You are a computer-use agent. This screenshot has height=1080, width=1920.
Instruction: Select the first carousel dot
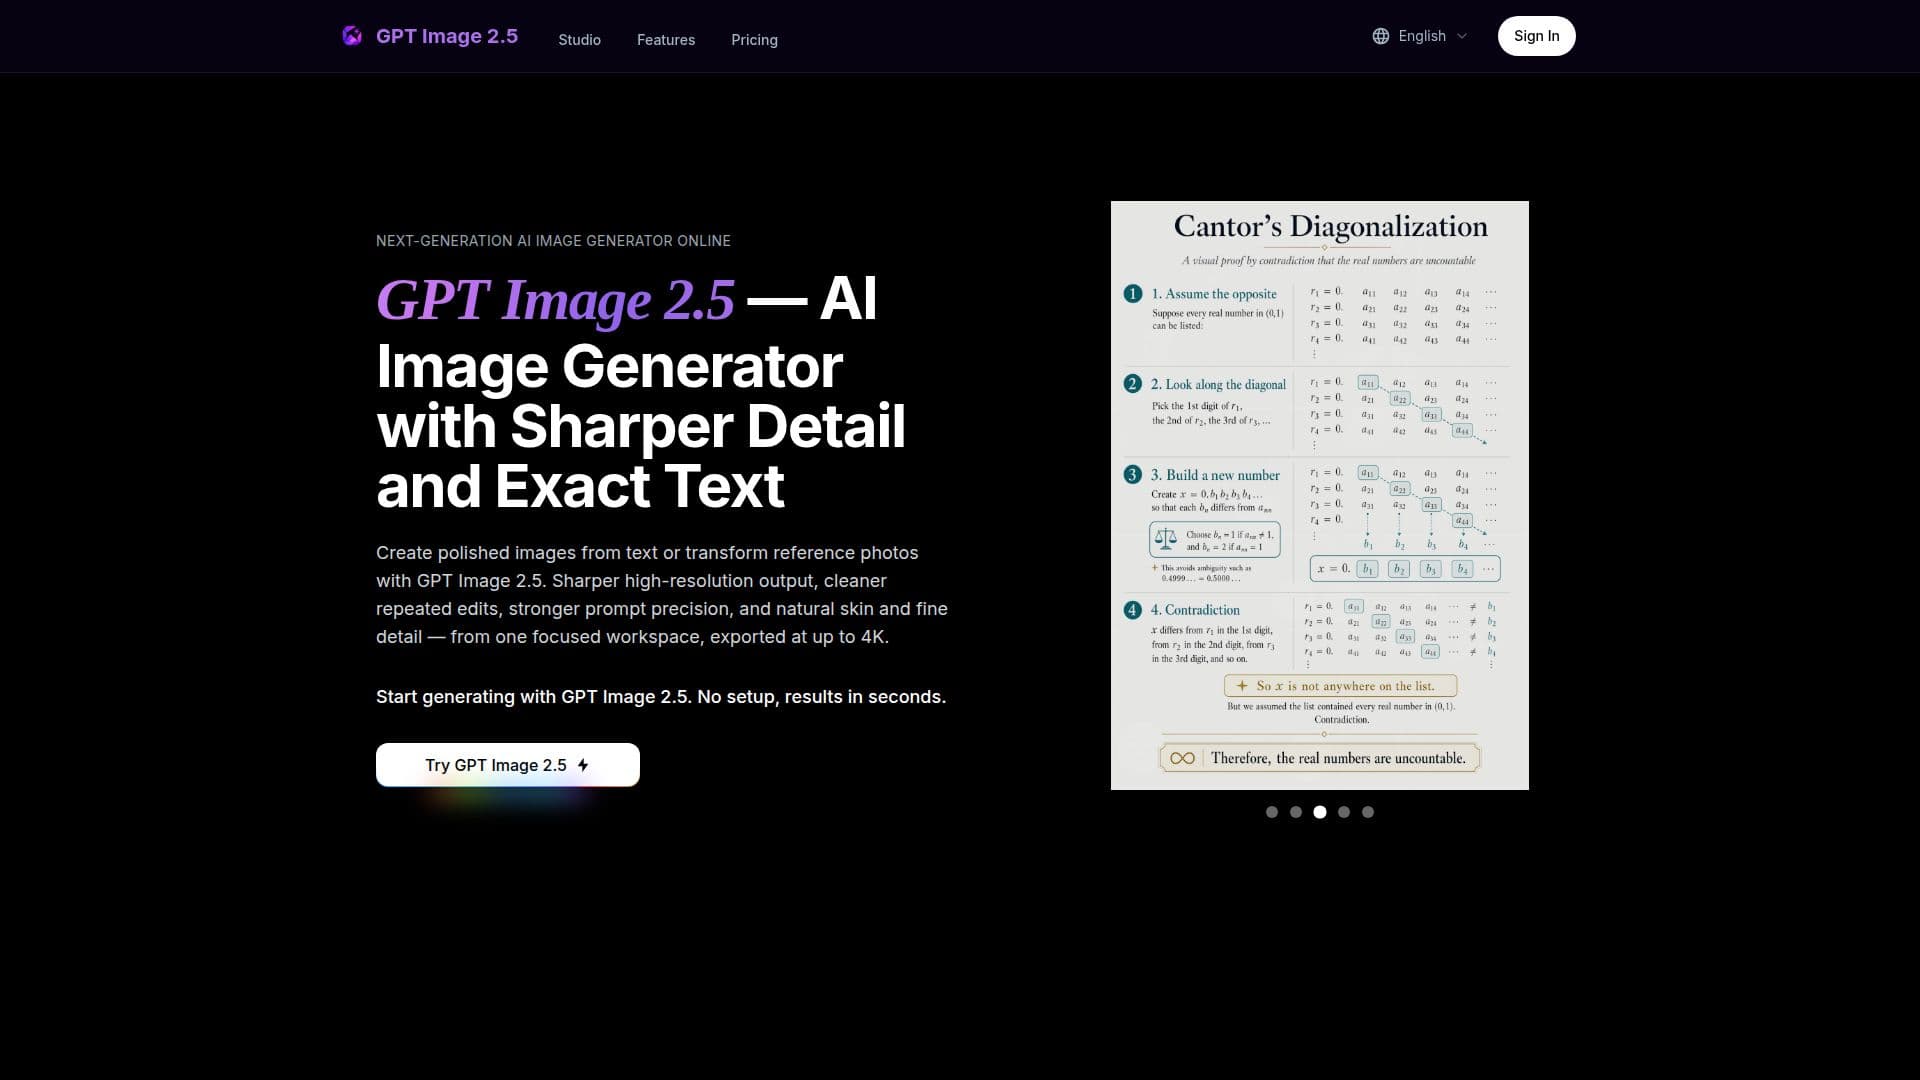1272,812
